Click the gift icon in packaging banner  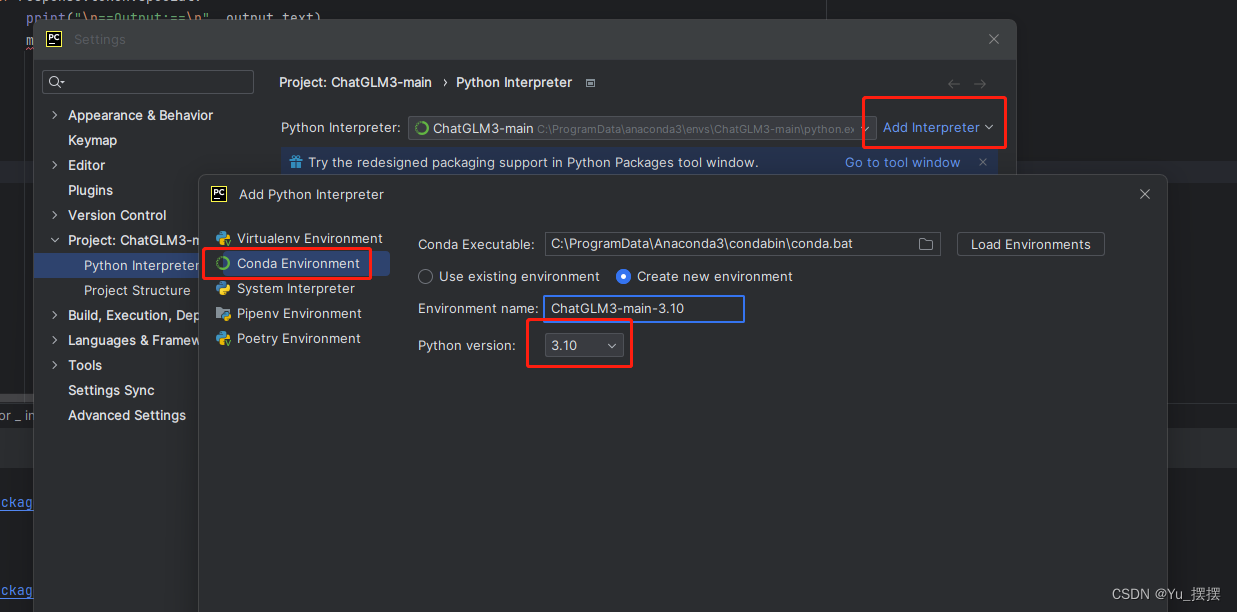(x=295, y=162)
